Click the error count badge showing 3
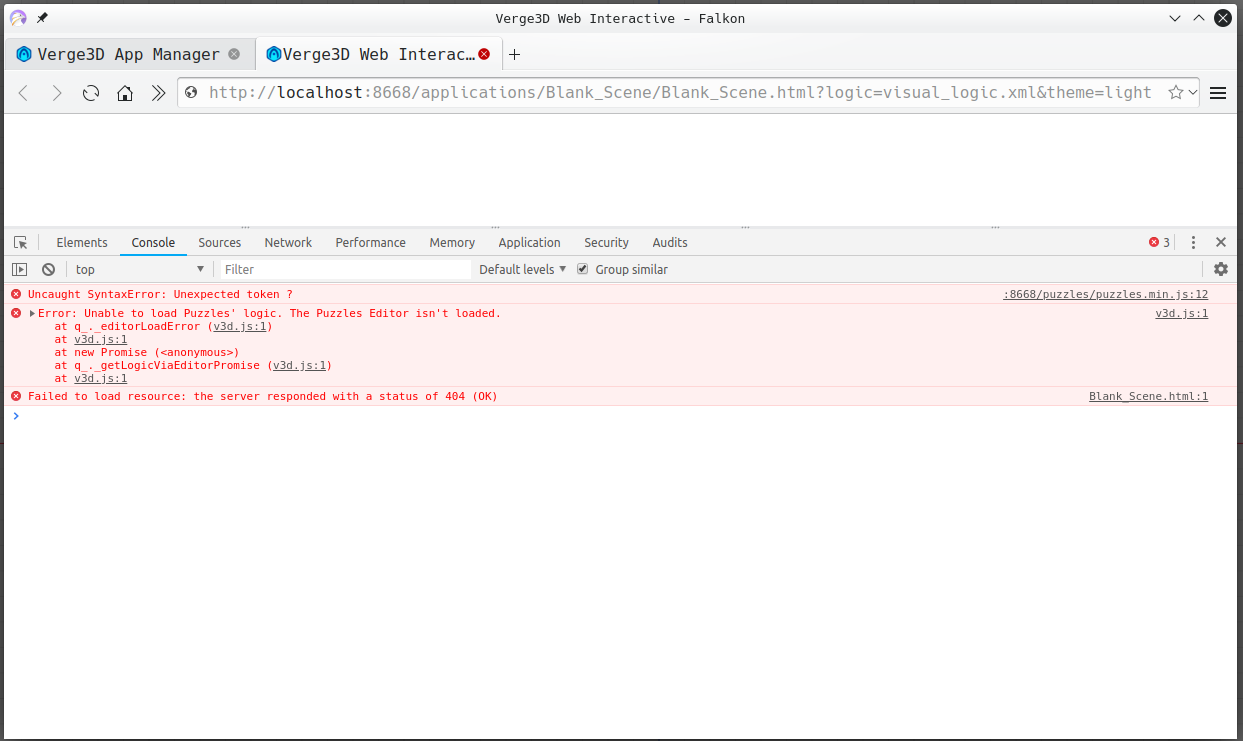The image size is (1243, 741). tap(1160, 242)
